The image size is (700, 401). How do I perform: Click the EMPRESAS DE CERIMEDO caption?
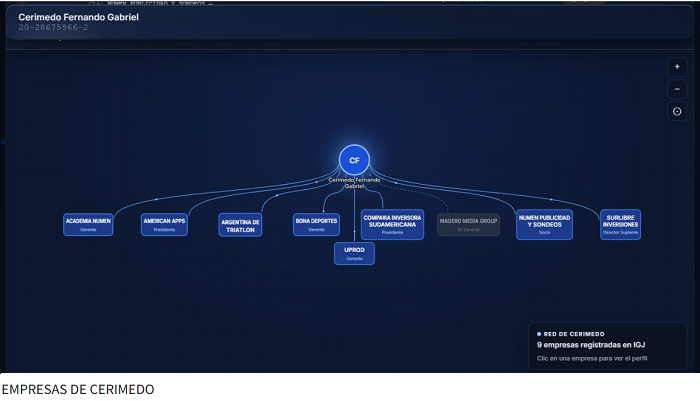78,389
